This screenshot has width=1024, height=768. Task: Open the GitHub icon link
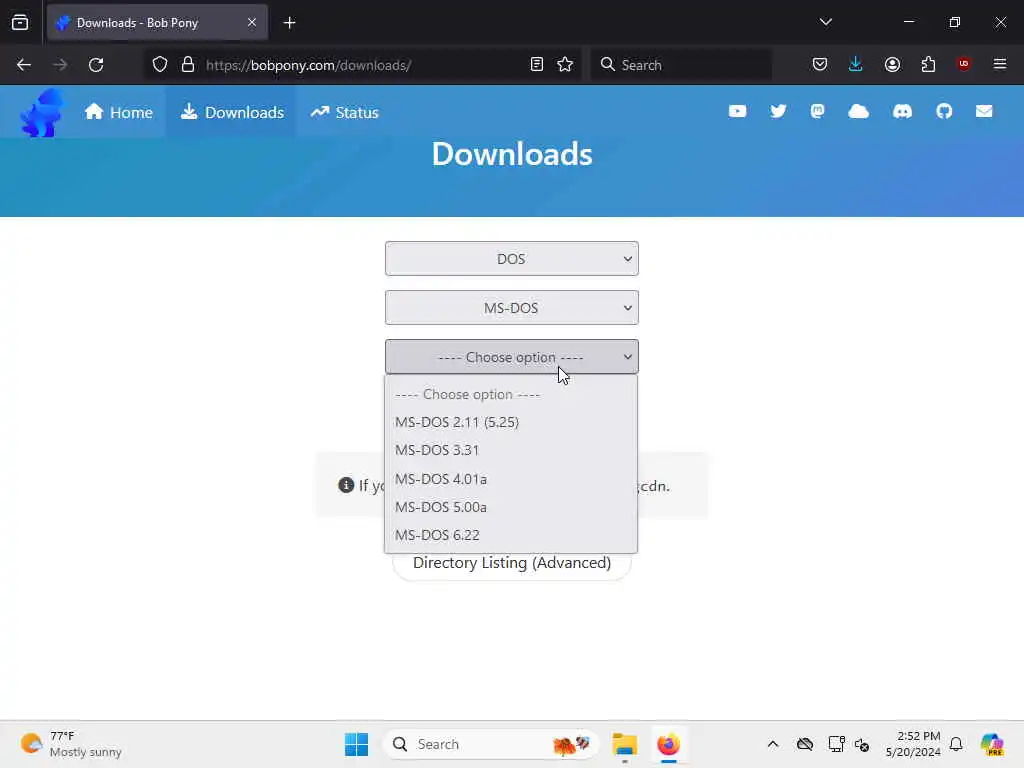pos(944,112)
